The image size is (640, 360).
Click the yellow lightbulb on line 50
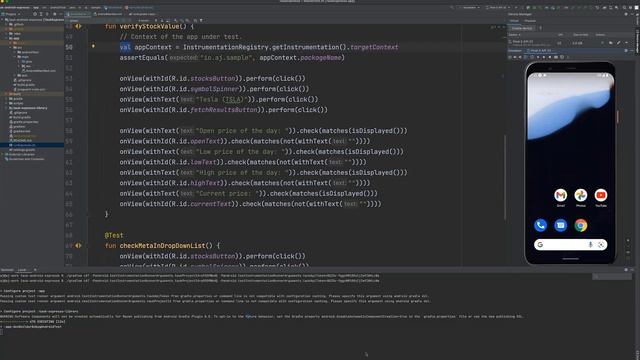coord(93,47)
